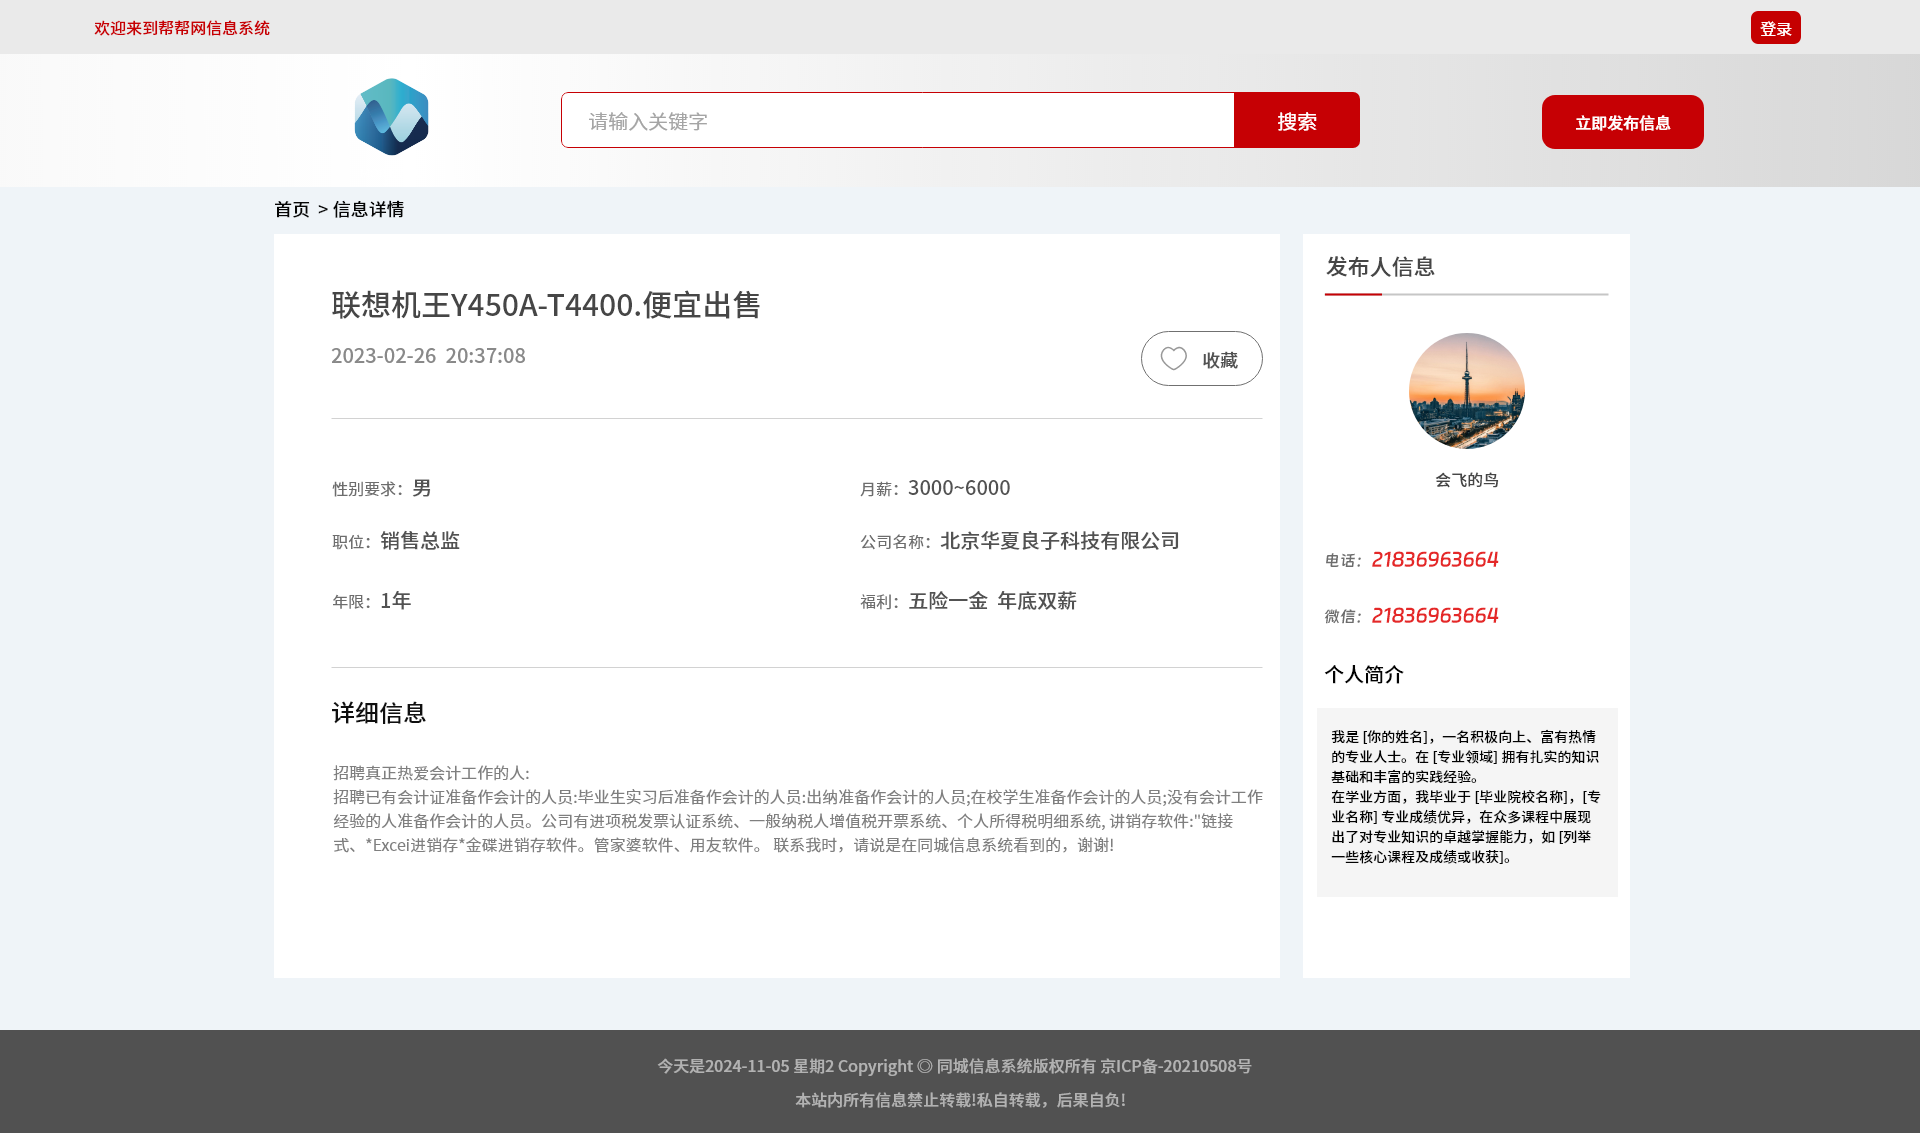The width and height of the screenshot is (1920, 1133).
Task: Click the ICP 京ICP备-20210508号 footer text
Action: point(1175,1066)
